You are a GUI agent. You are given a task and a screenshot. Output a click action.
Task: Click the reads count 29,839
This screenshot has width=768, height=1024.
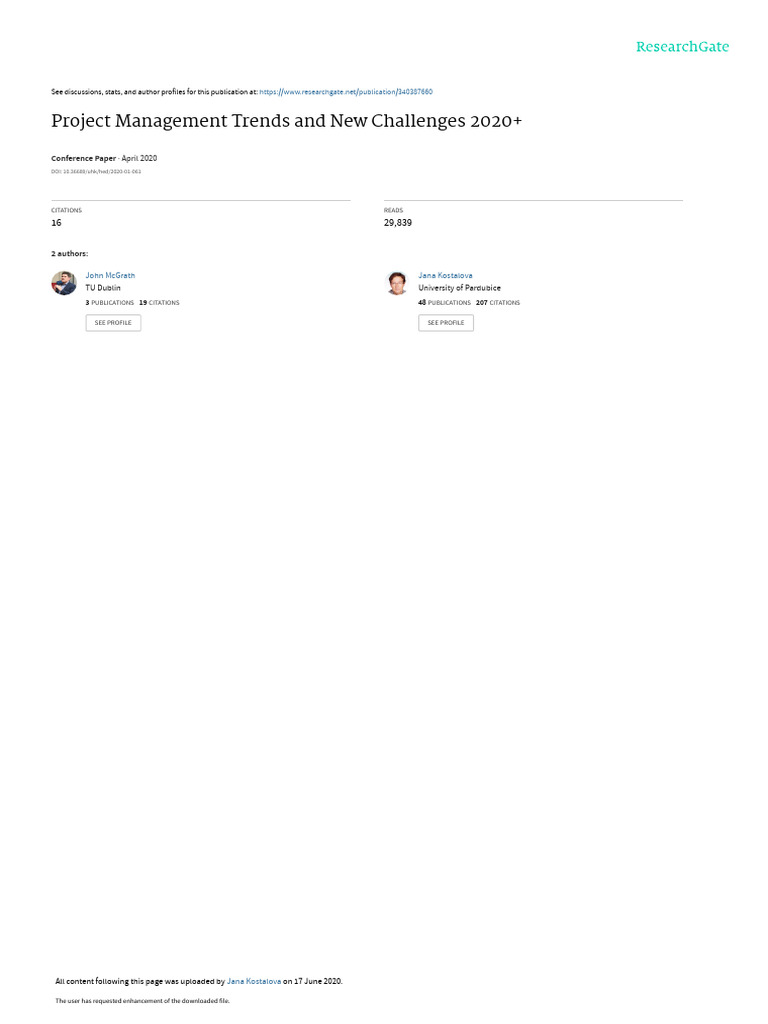(x=398, y=223)
